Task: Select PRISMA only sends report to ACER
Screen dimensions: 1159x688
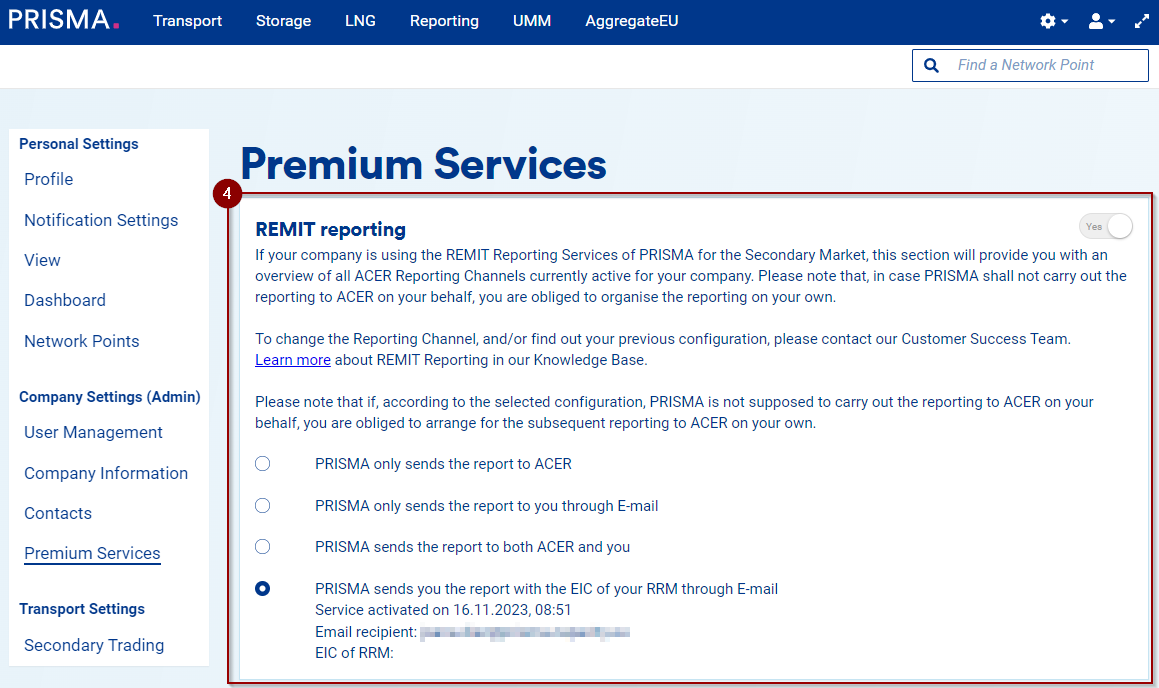Action: (x=262, y=464)
